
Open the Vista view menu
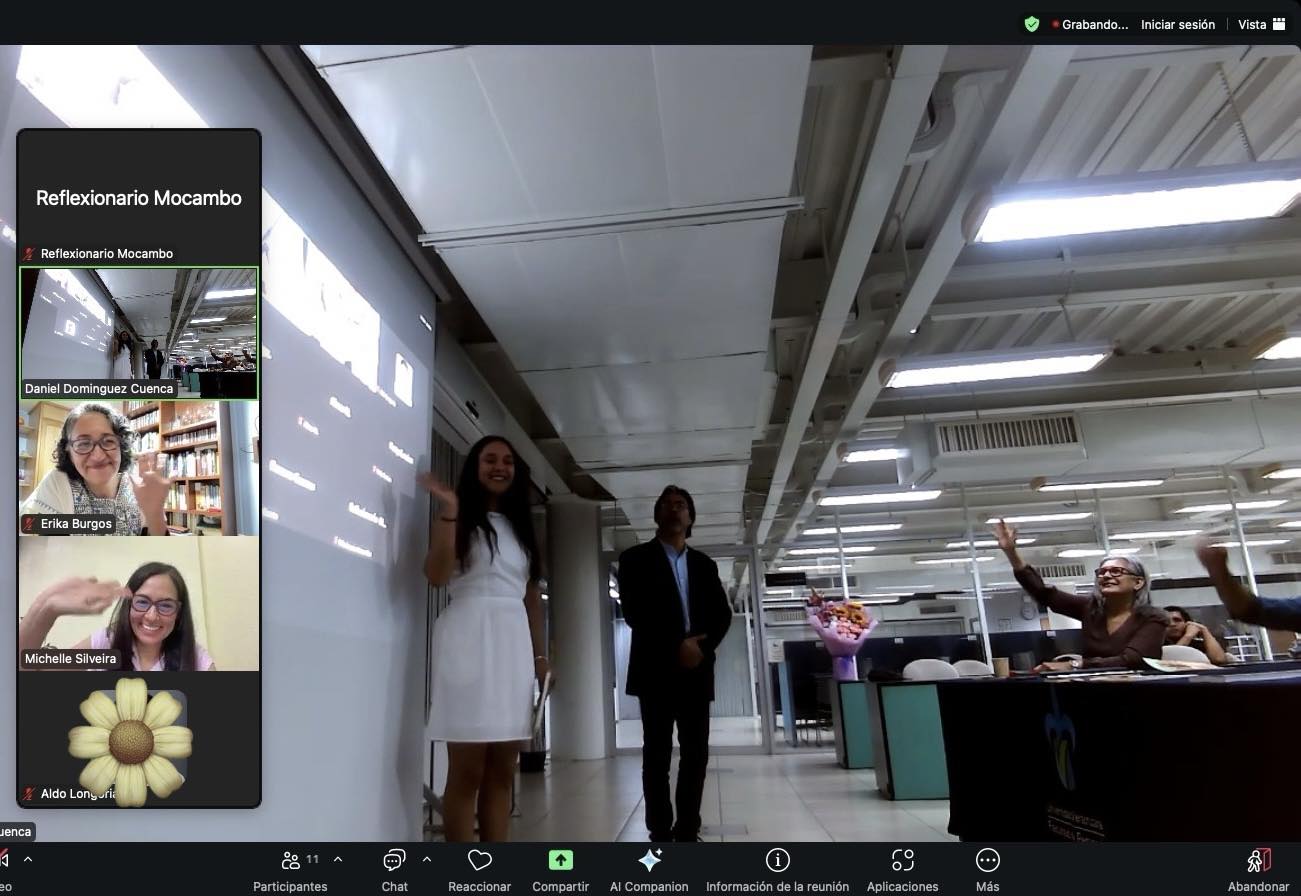[1261, 24]
